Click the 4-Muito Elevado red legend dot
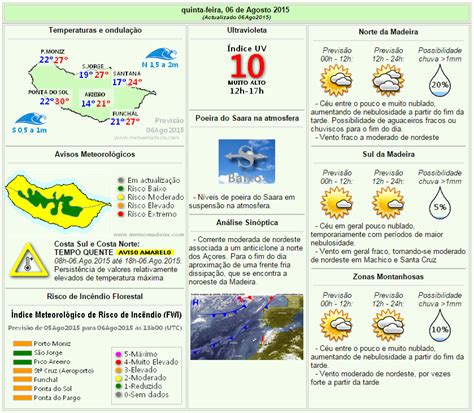 [118, 362]
